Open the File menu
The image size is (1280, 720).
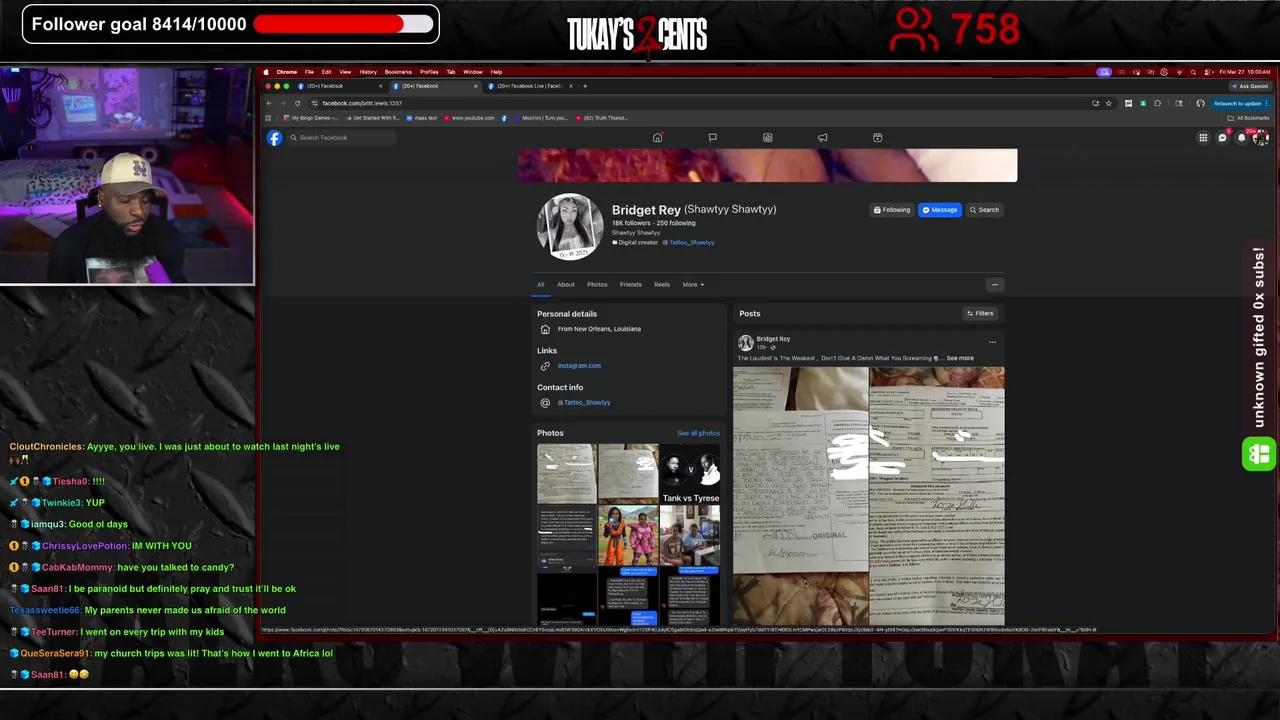[309, 72]
